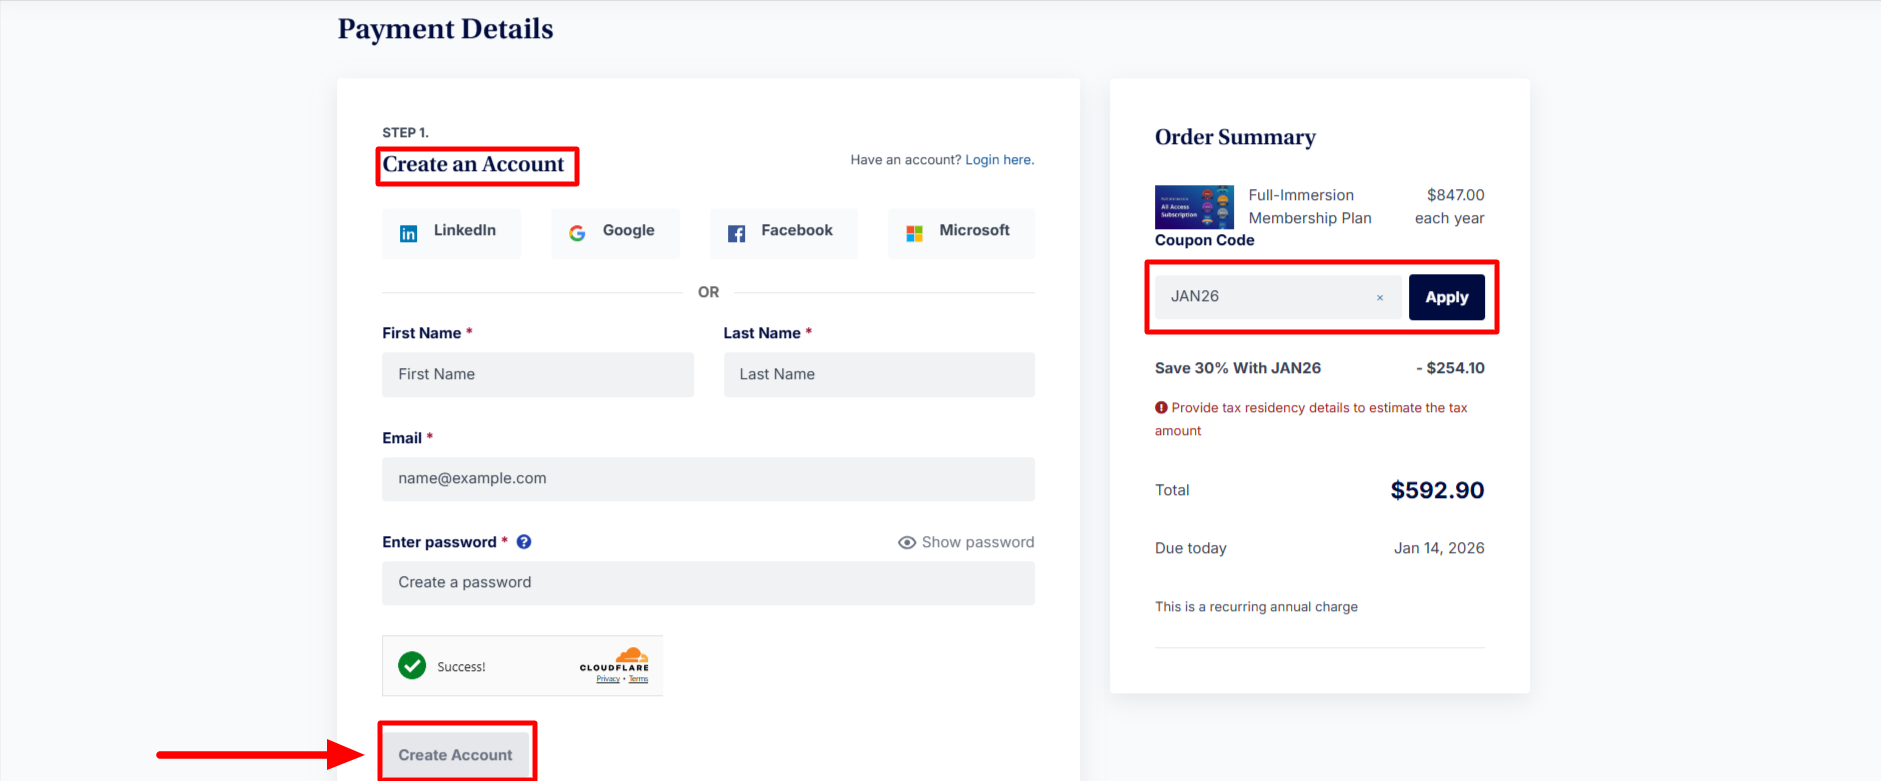Sign up with the Microsoft button
This screenshot has height=781, width=1881.
(x=961, y=233)
